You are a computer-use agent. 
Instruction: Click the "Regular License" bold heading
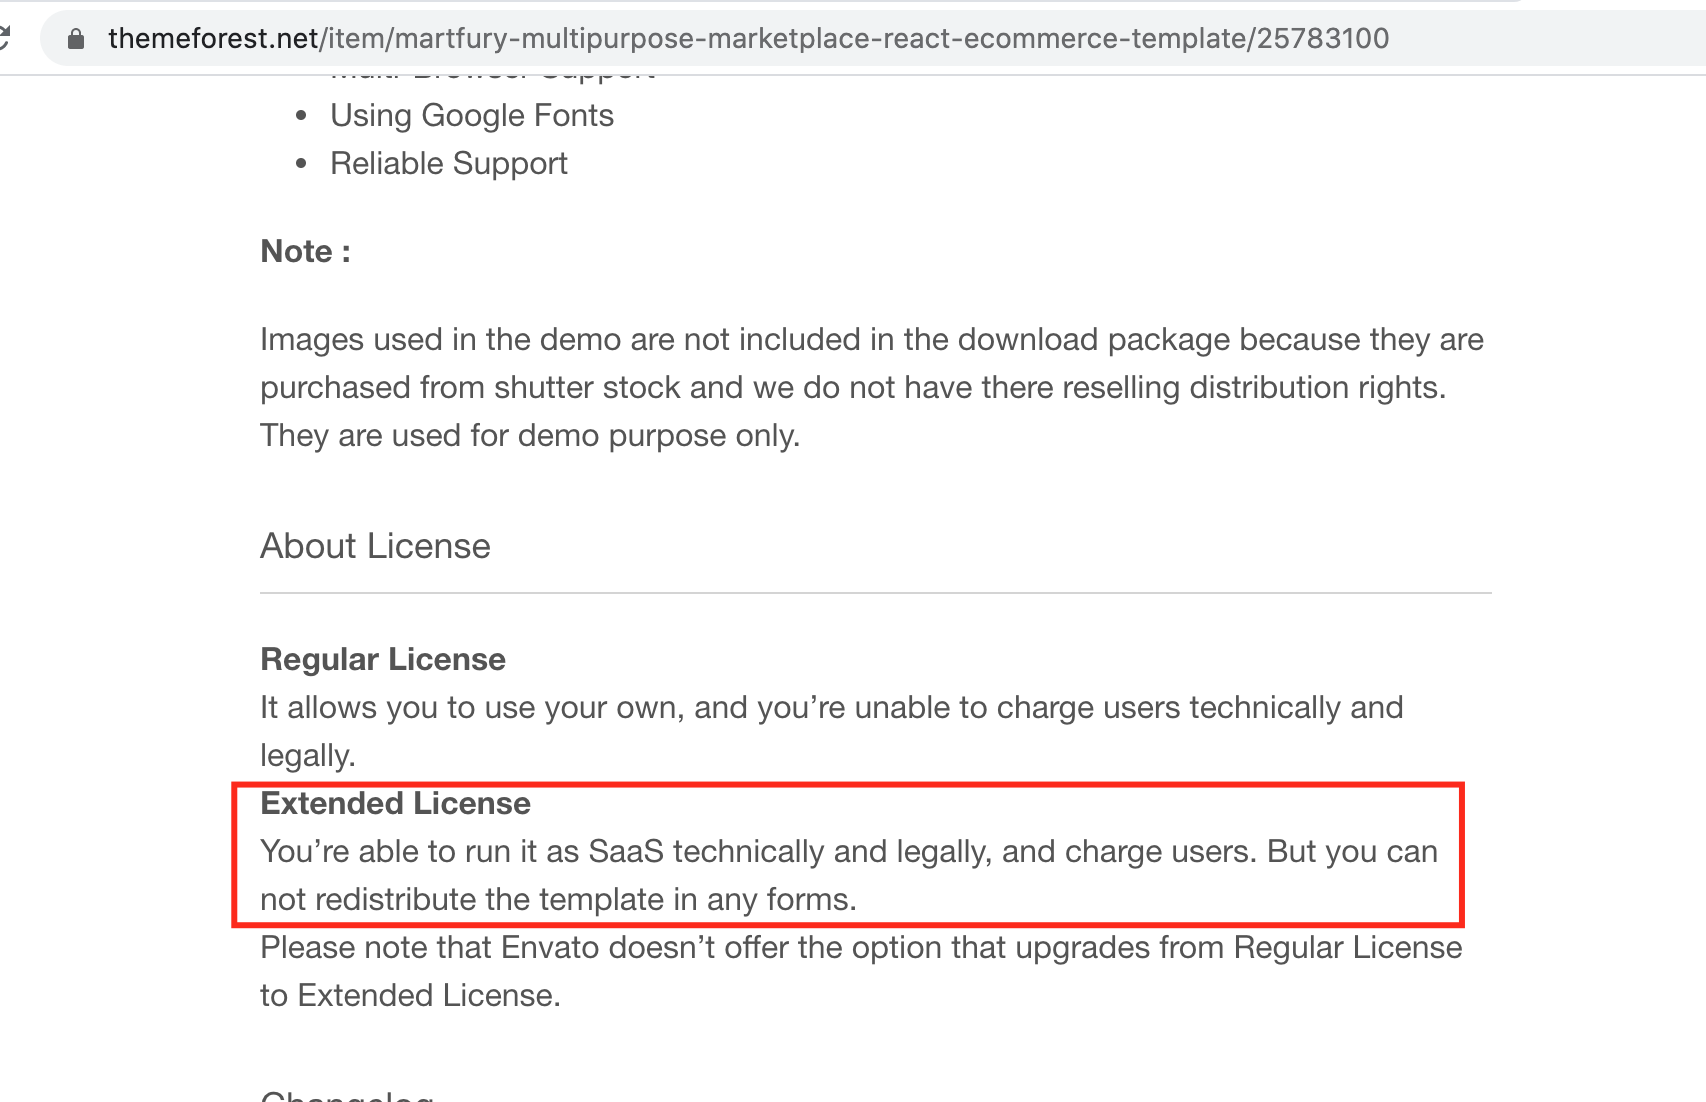383,660
